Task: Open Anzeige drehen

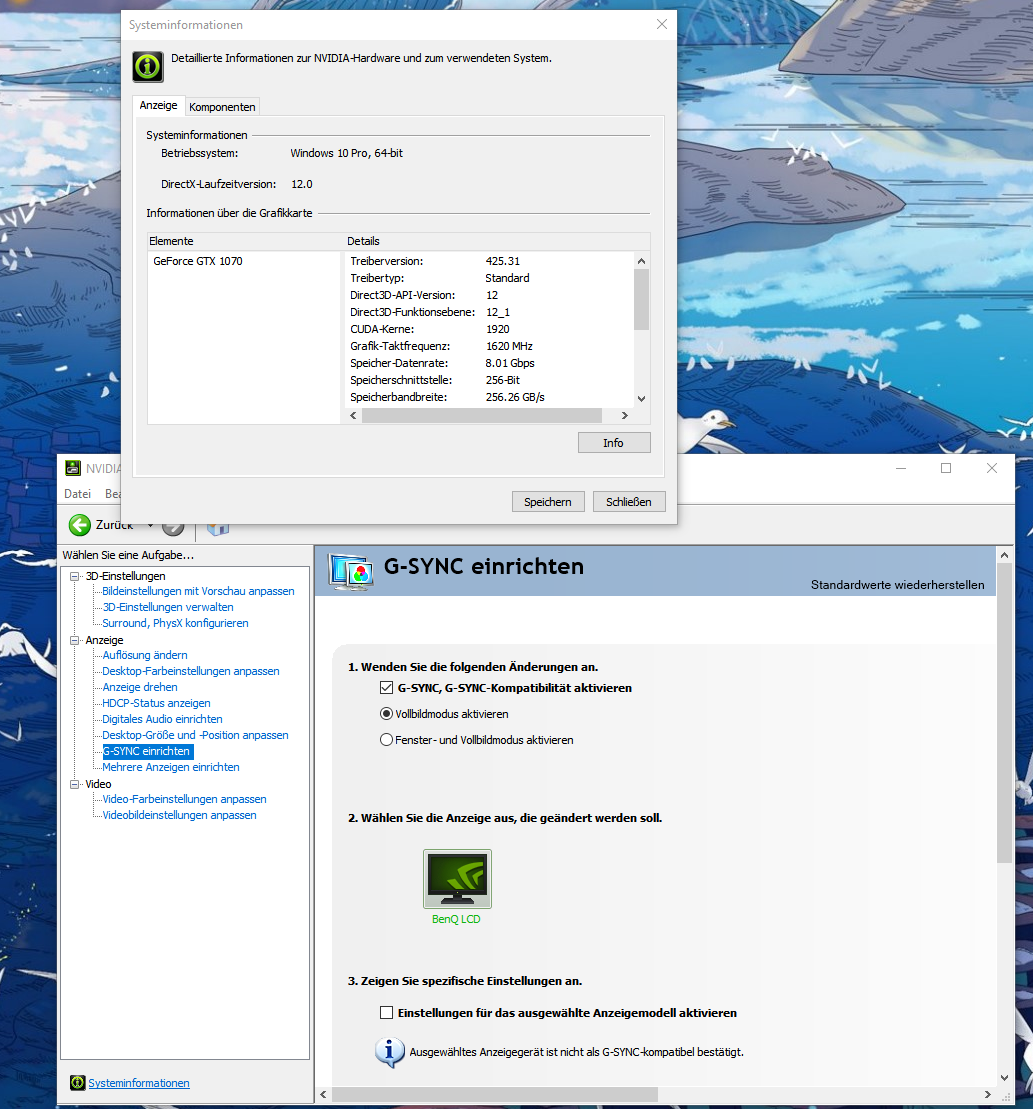Action: (x=140, y=687)
